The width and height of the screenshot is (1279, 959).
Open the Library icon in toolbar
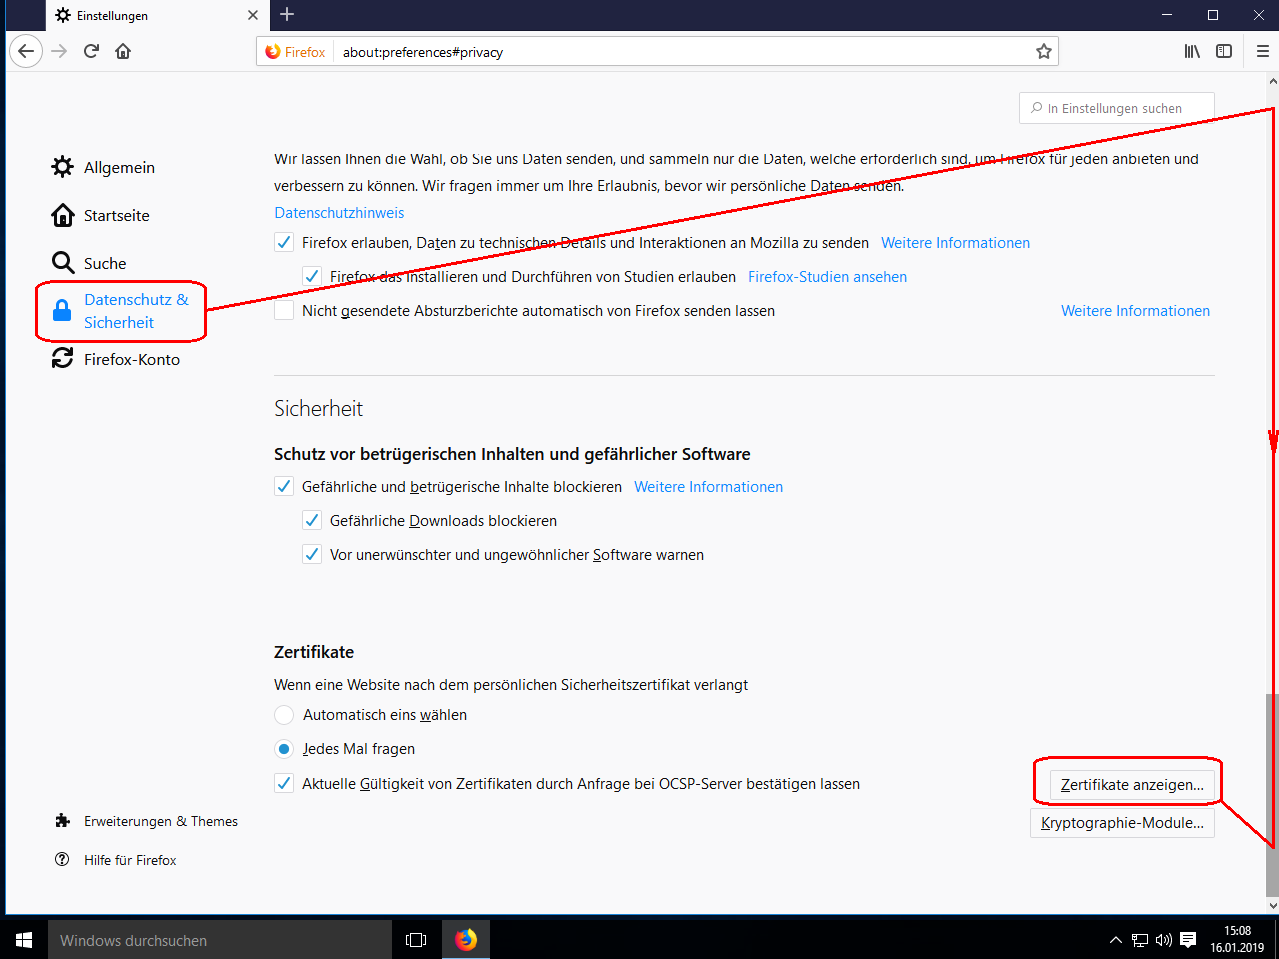tap(1192, 51)
